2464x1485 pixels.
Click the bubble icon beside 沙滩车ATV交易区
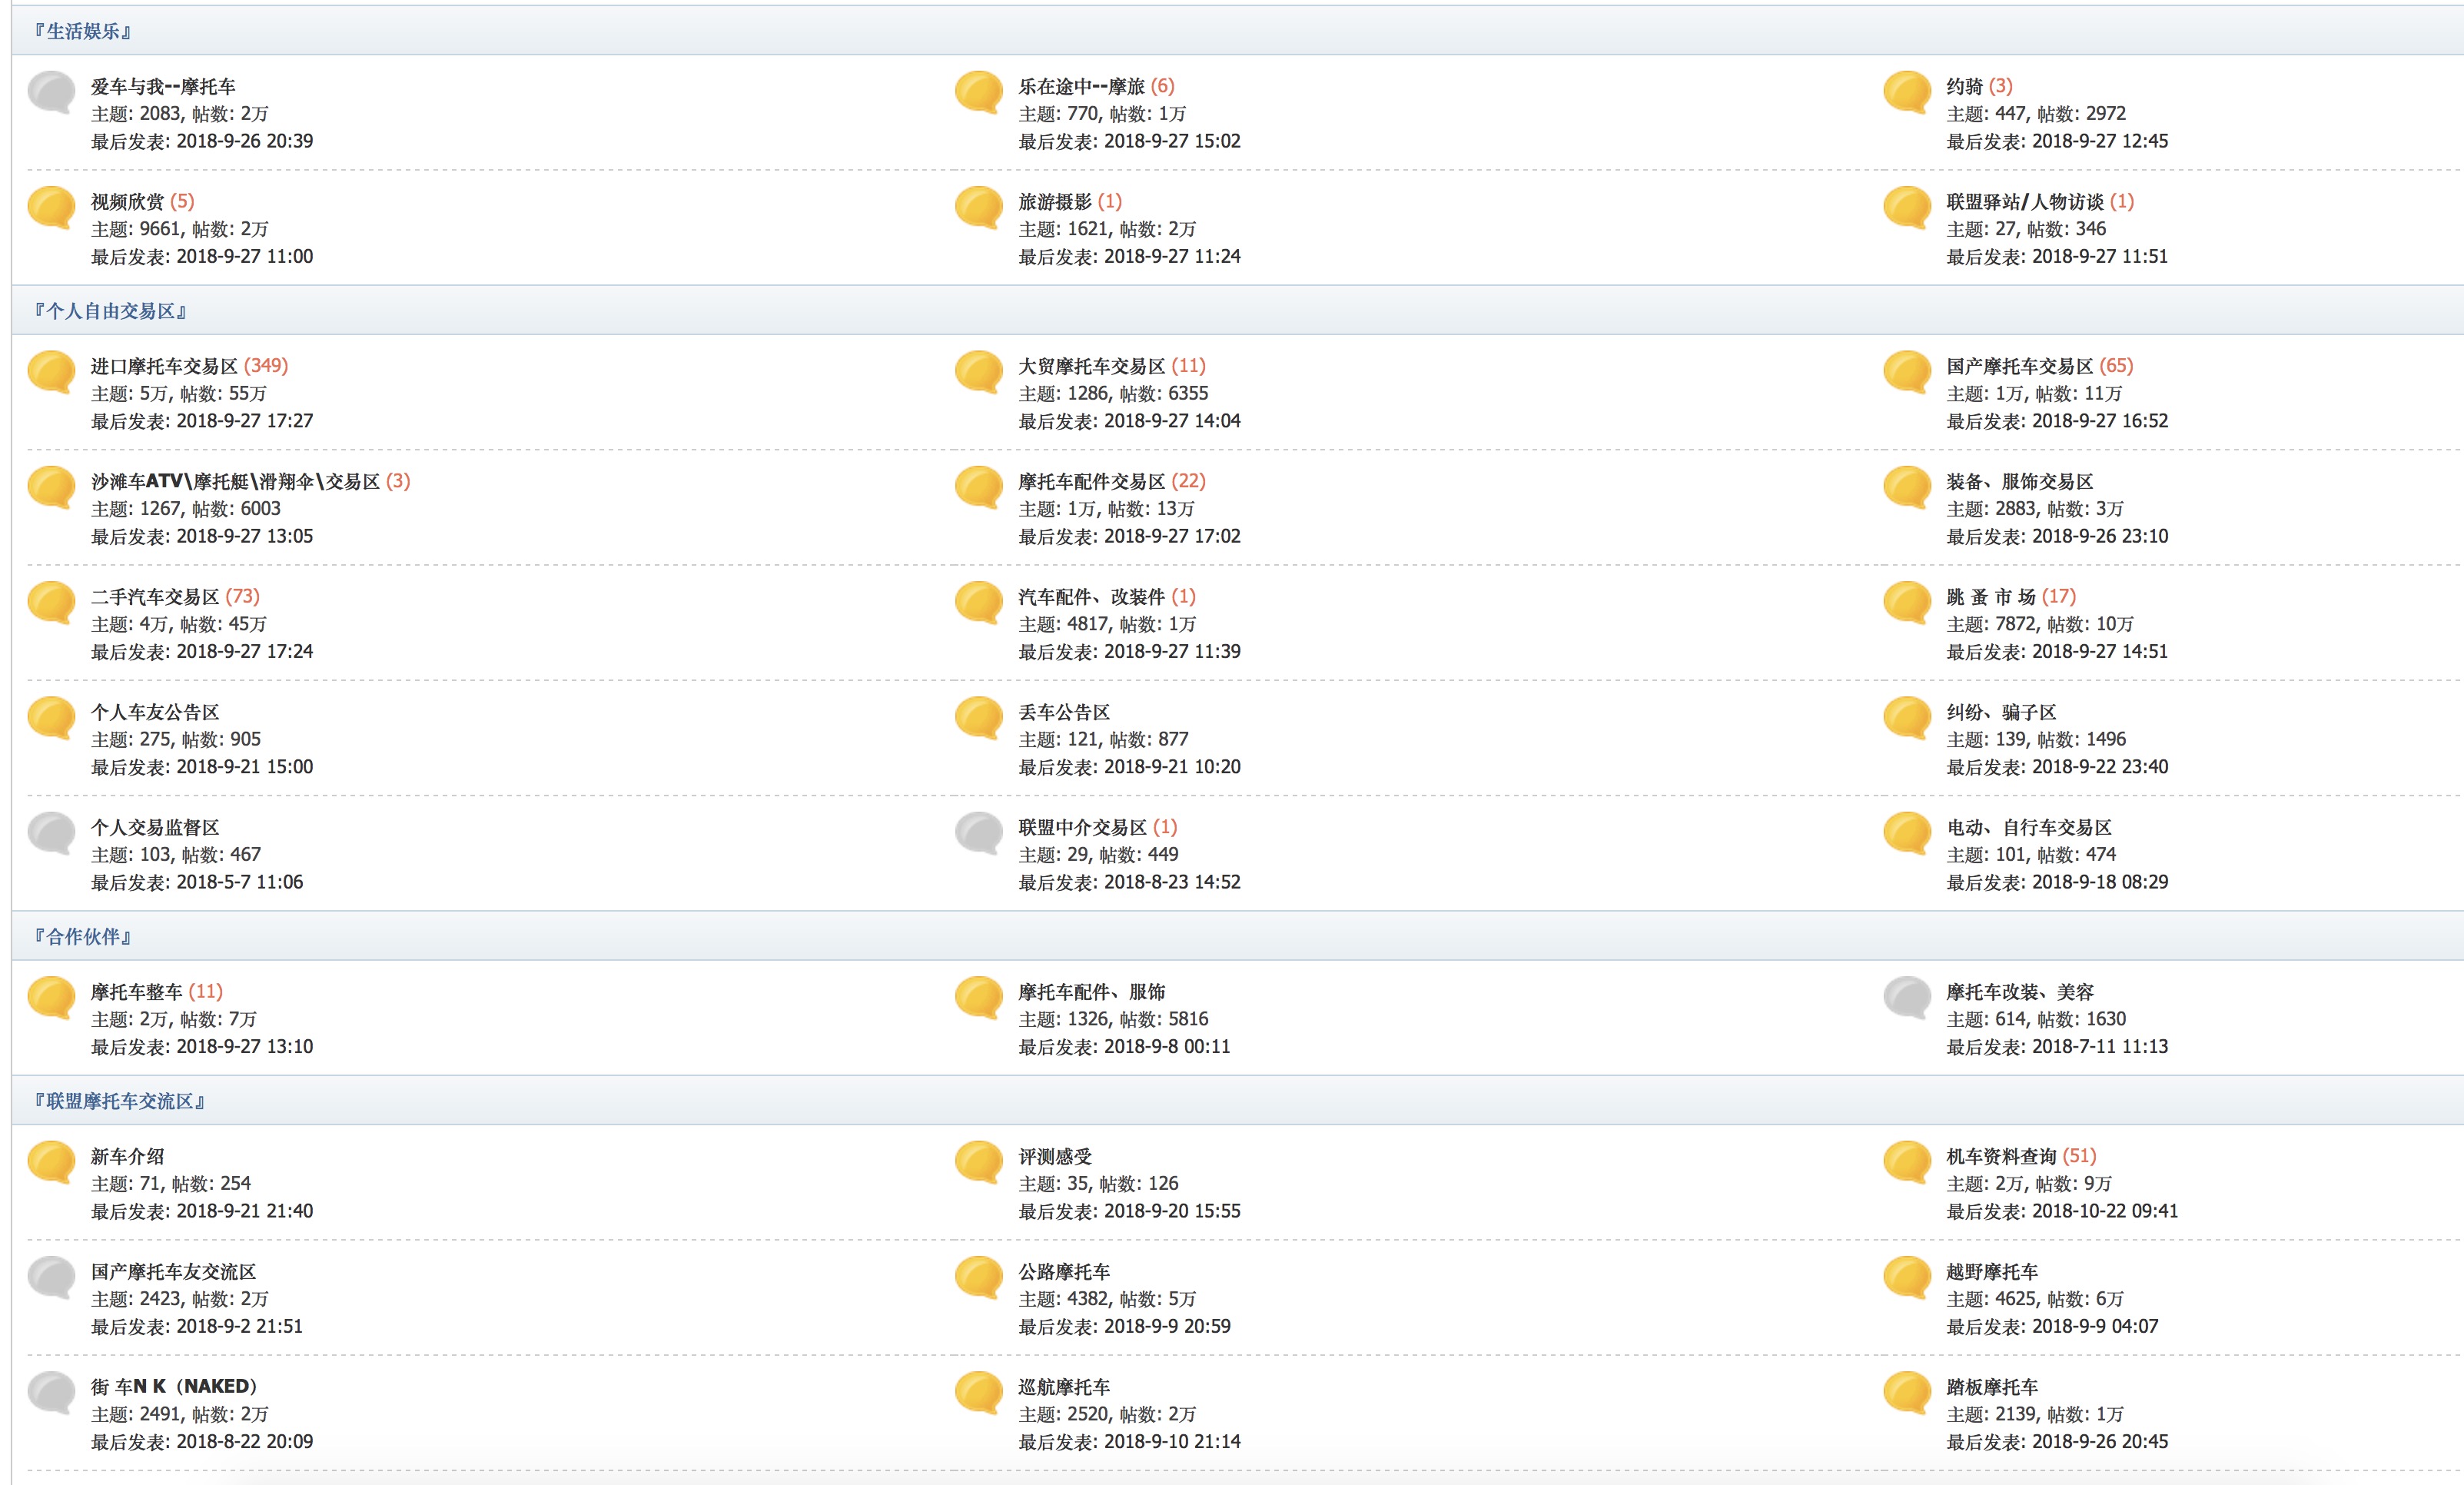tap(52, 487)
